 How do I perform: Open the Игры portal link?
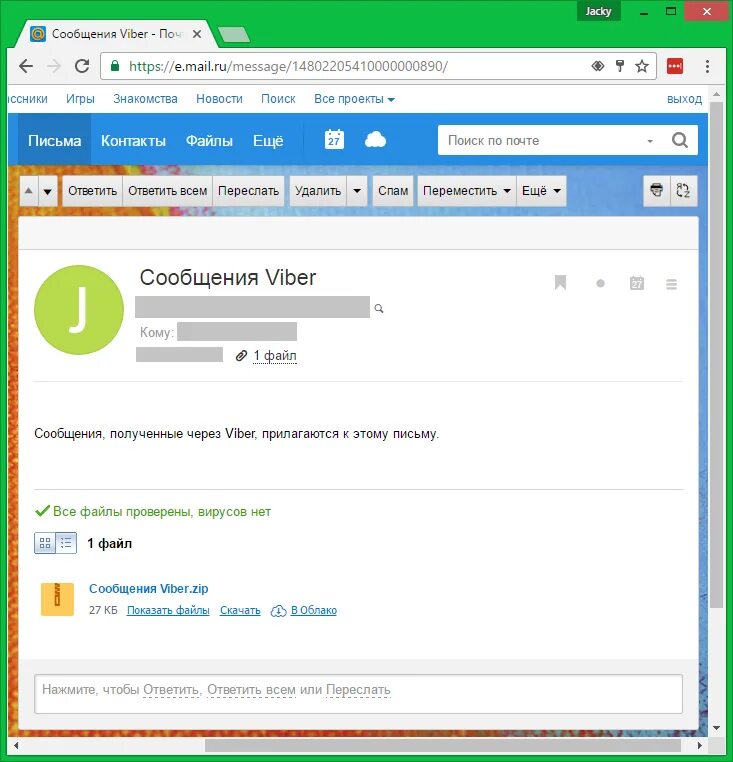(80, 99)
